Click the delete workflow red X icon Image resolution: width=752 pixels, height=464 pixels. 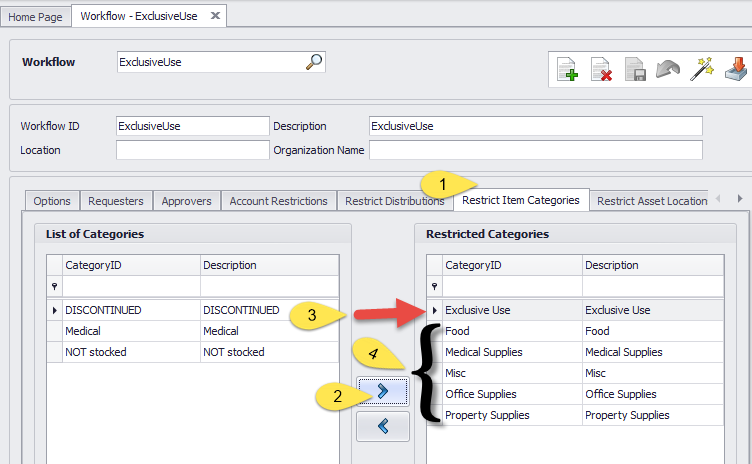[x=601, y=70]
